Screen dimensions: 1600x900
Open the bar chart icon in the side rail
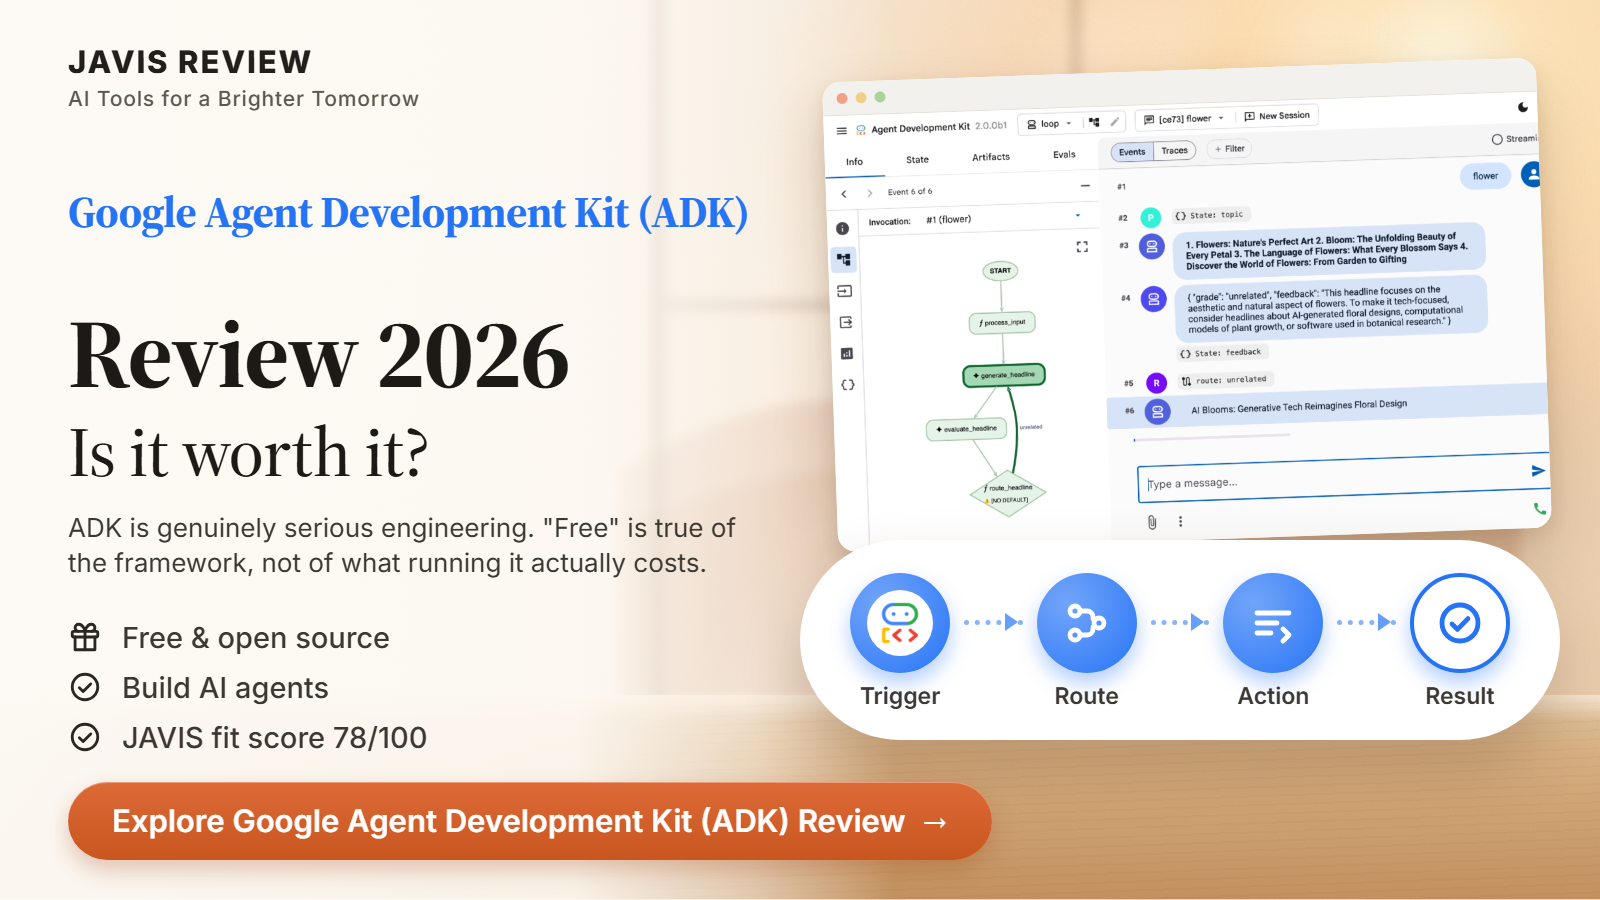pos(847,354)
